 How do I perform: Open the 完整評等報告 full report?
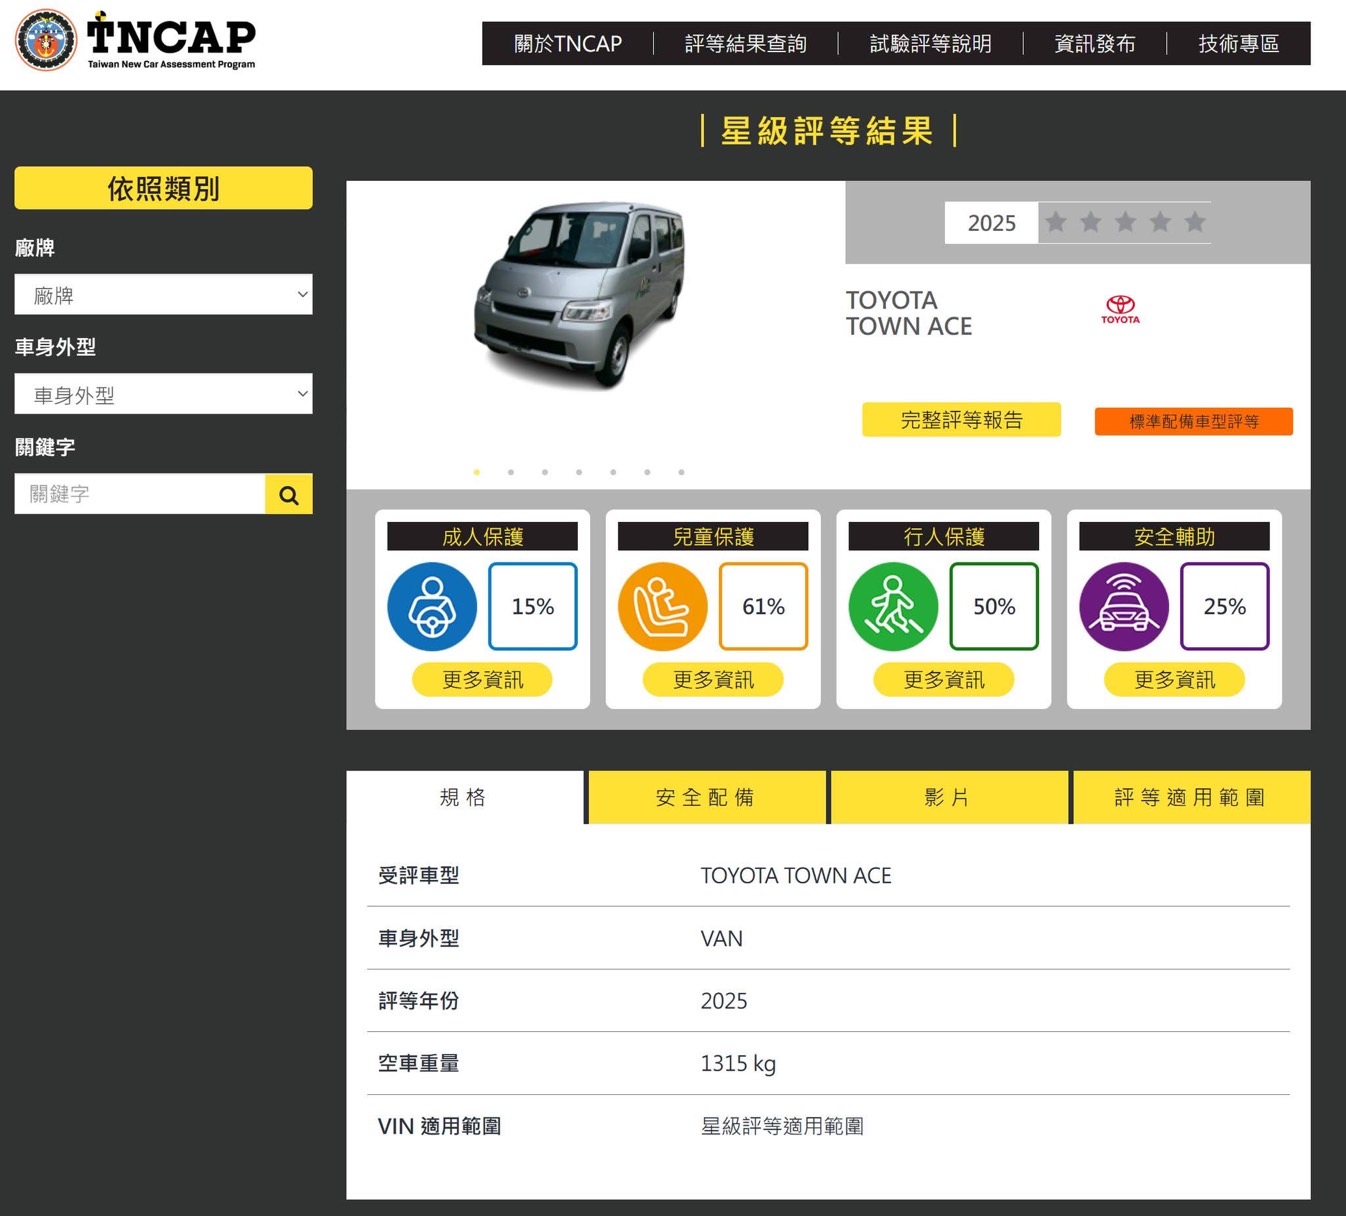pyautogui.click(x=961, y=420)
